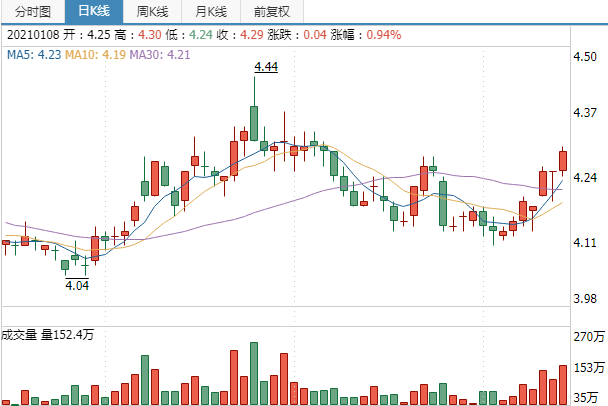
Task: Select the rightmost red volume bar
Action: (x=563, y=385)
